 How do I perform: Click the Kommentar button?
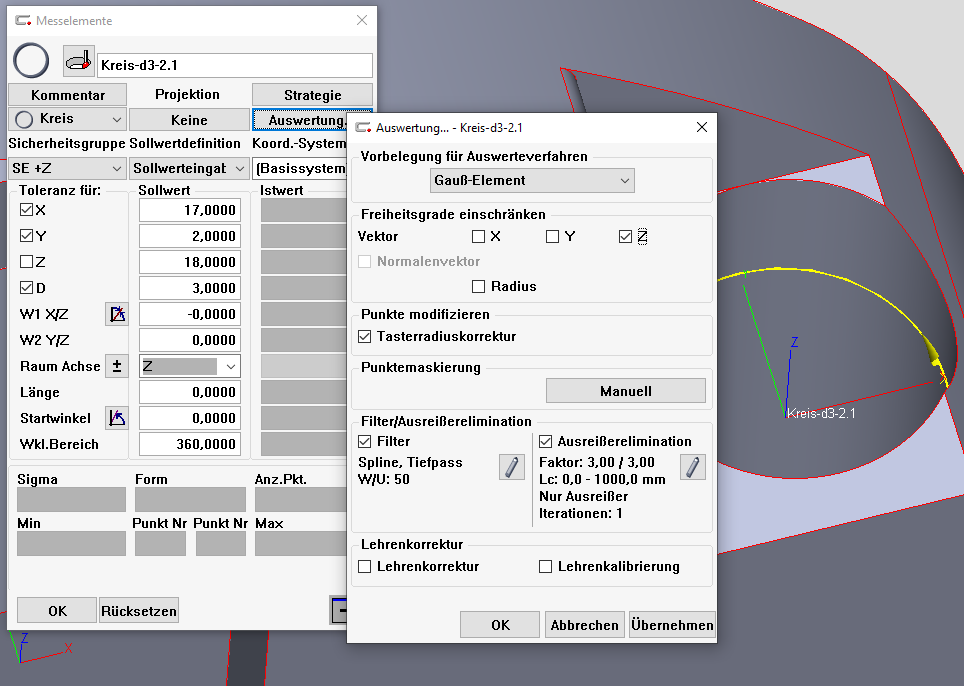[x=68, y=95]
